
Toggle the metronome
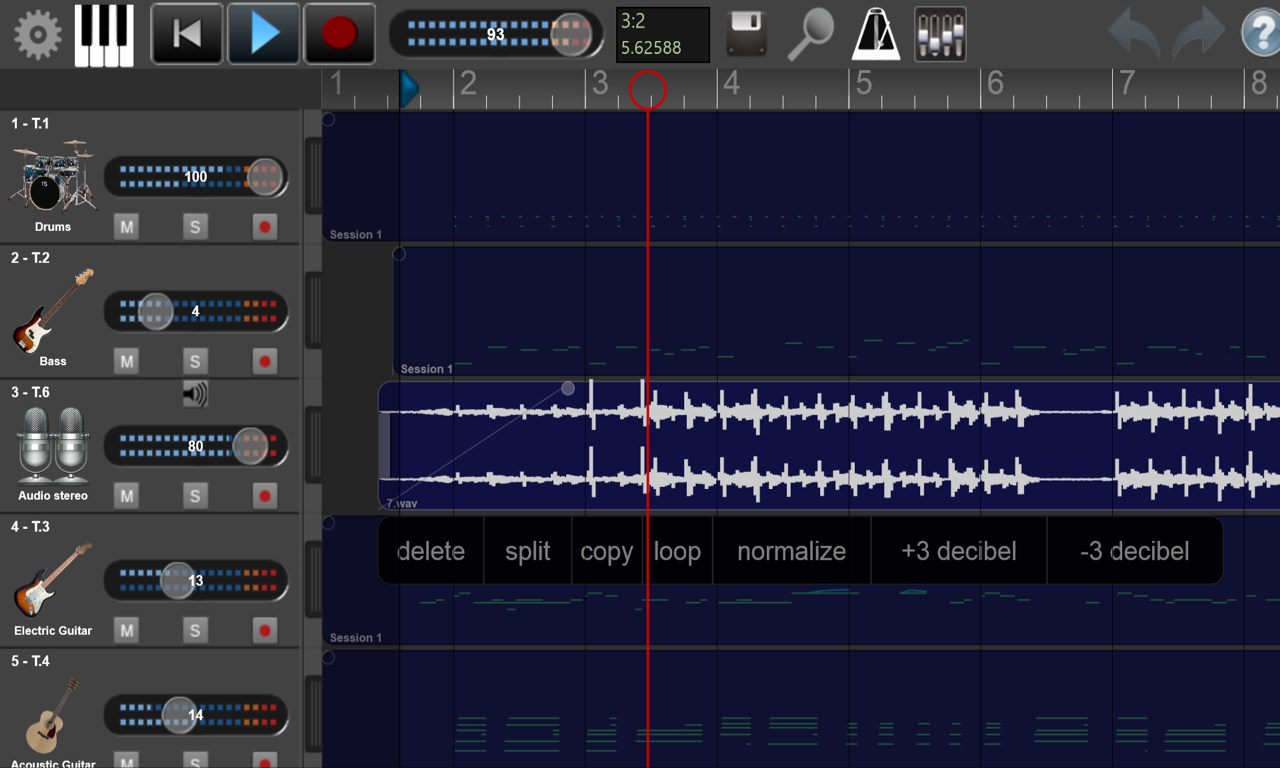coord(876,35)
